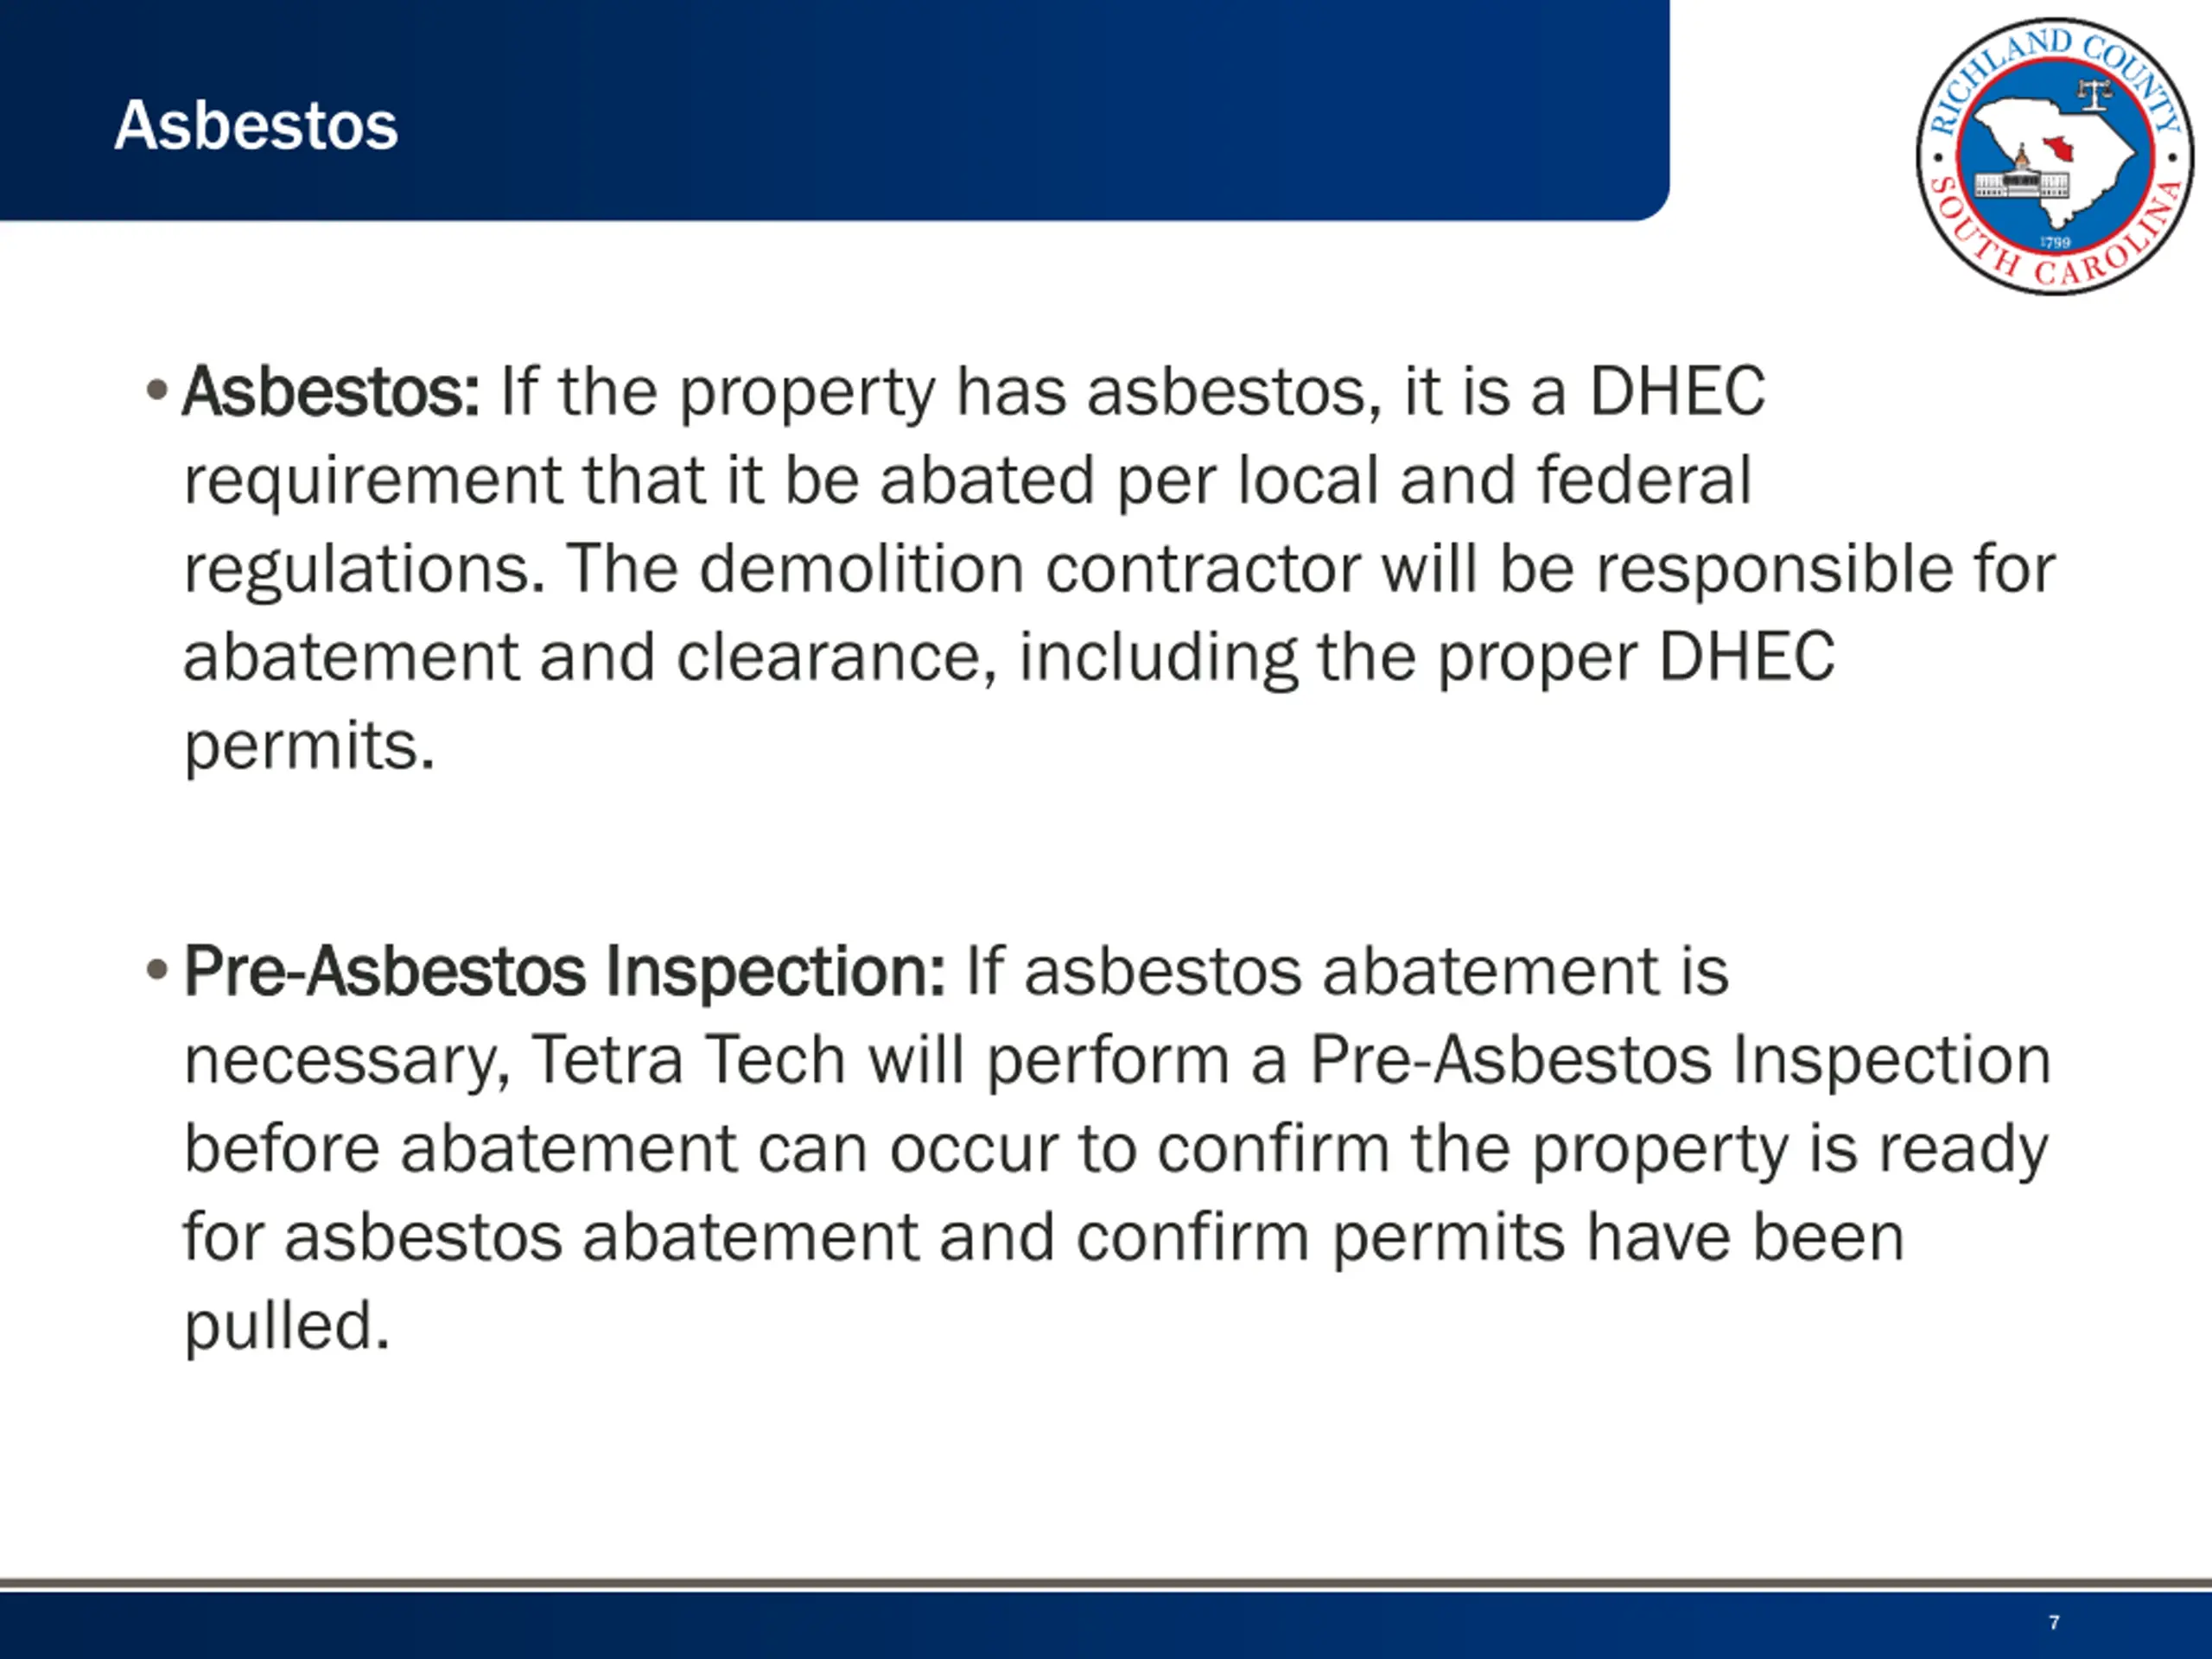This screenshot has height=1659, width=2212.
Task: Click the Richland County seal logo
Action: 2055,157
